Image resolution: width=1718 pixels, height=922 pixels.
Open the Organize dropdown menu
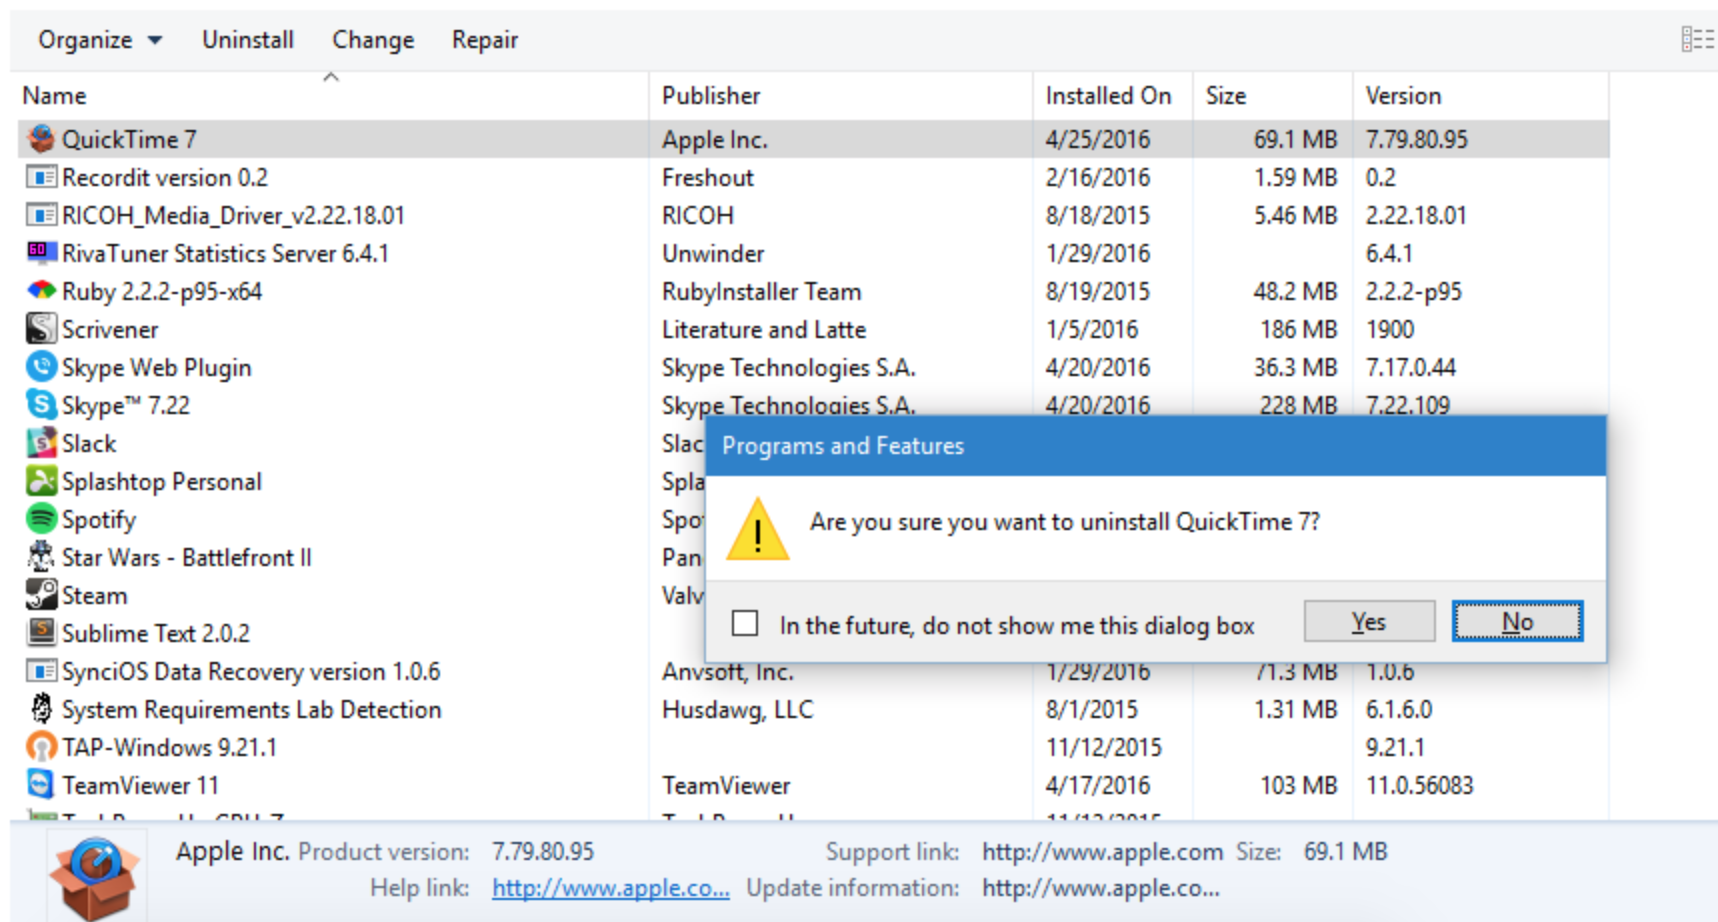click(99, 40)
